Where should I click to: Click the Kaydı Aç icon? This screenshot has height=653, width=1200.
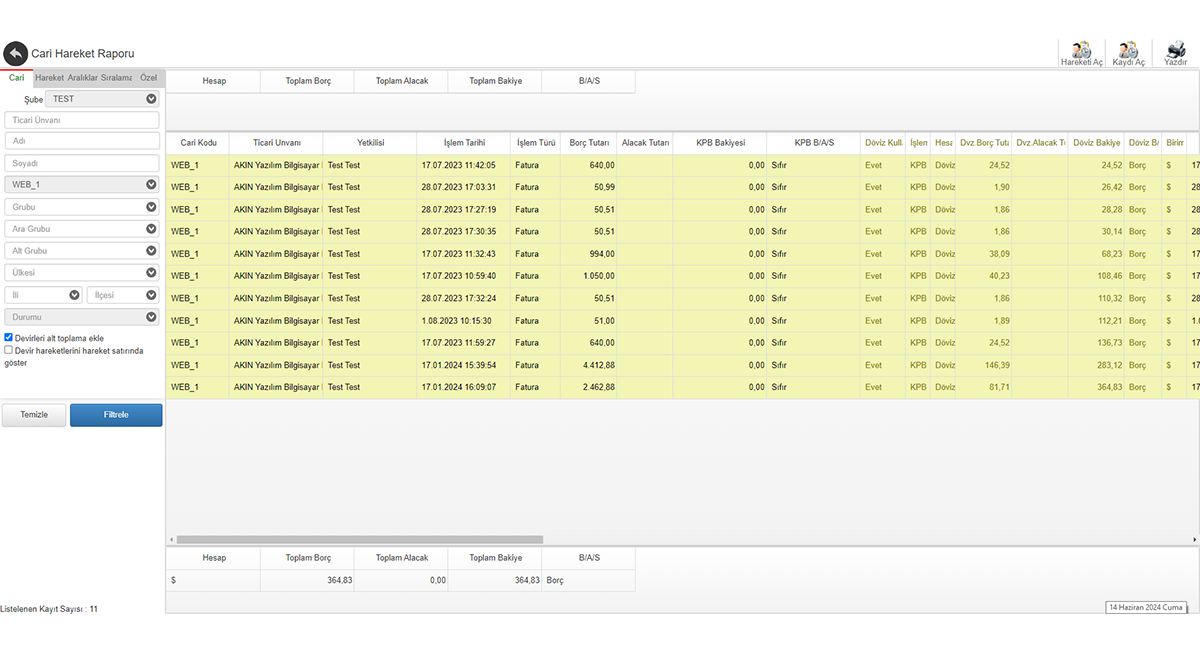pos(1128,52)
